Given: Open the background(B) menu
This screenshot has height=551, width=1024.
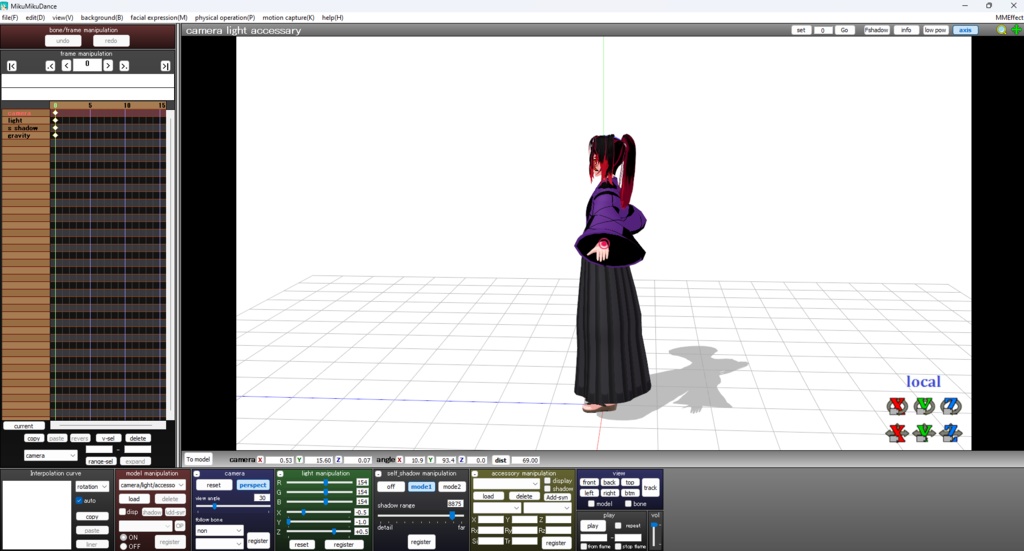Looking at the screenshot, I should point(102,18).
